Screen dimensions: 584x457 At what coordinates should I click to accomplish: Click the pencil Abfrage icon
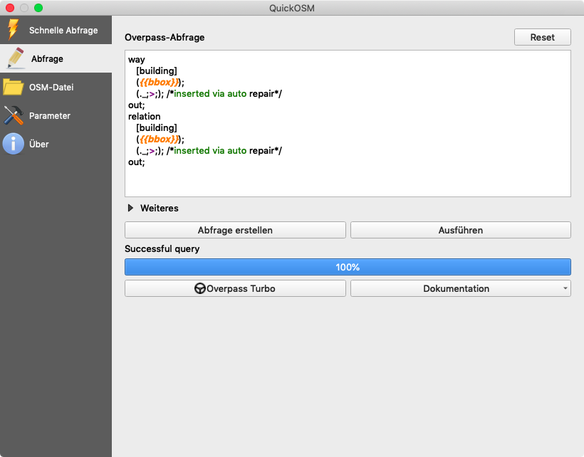[x=15, y=58]
